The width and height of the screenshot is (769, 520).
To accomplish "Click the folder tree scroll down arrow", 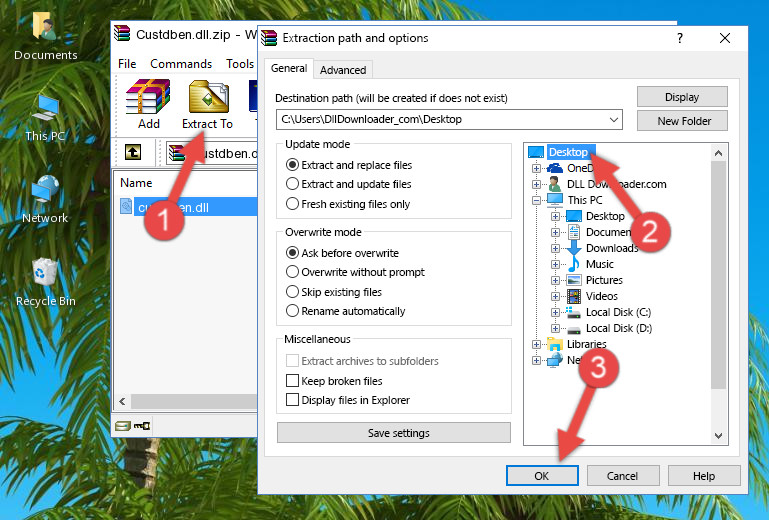I will tap(718, 436).
